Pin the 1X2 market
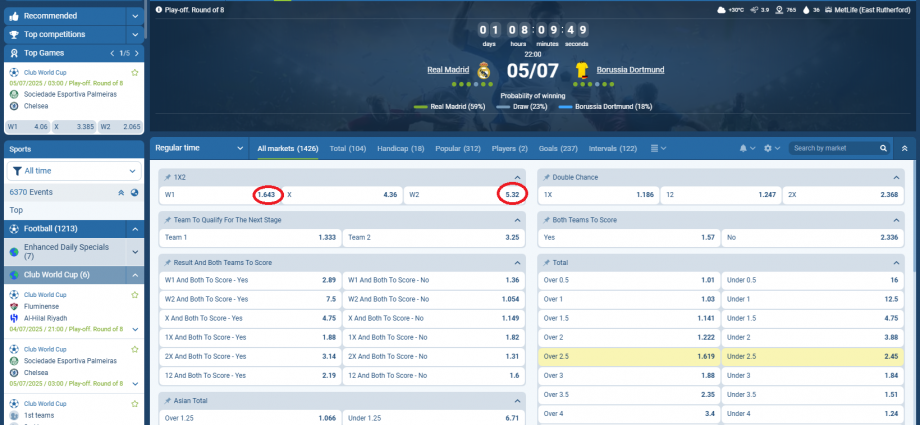This screenshot has width=920, height=425. pyautogui.click(x=168, y=177)
